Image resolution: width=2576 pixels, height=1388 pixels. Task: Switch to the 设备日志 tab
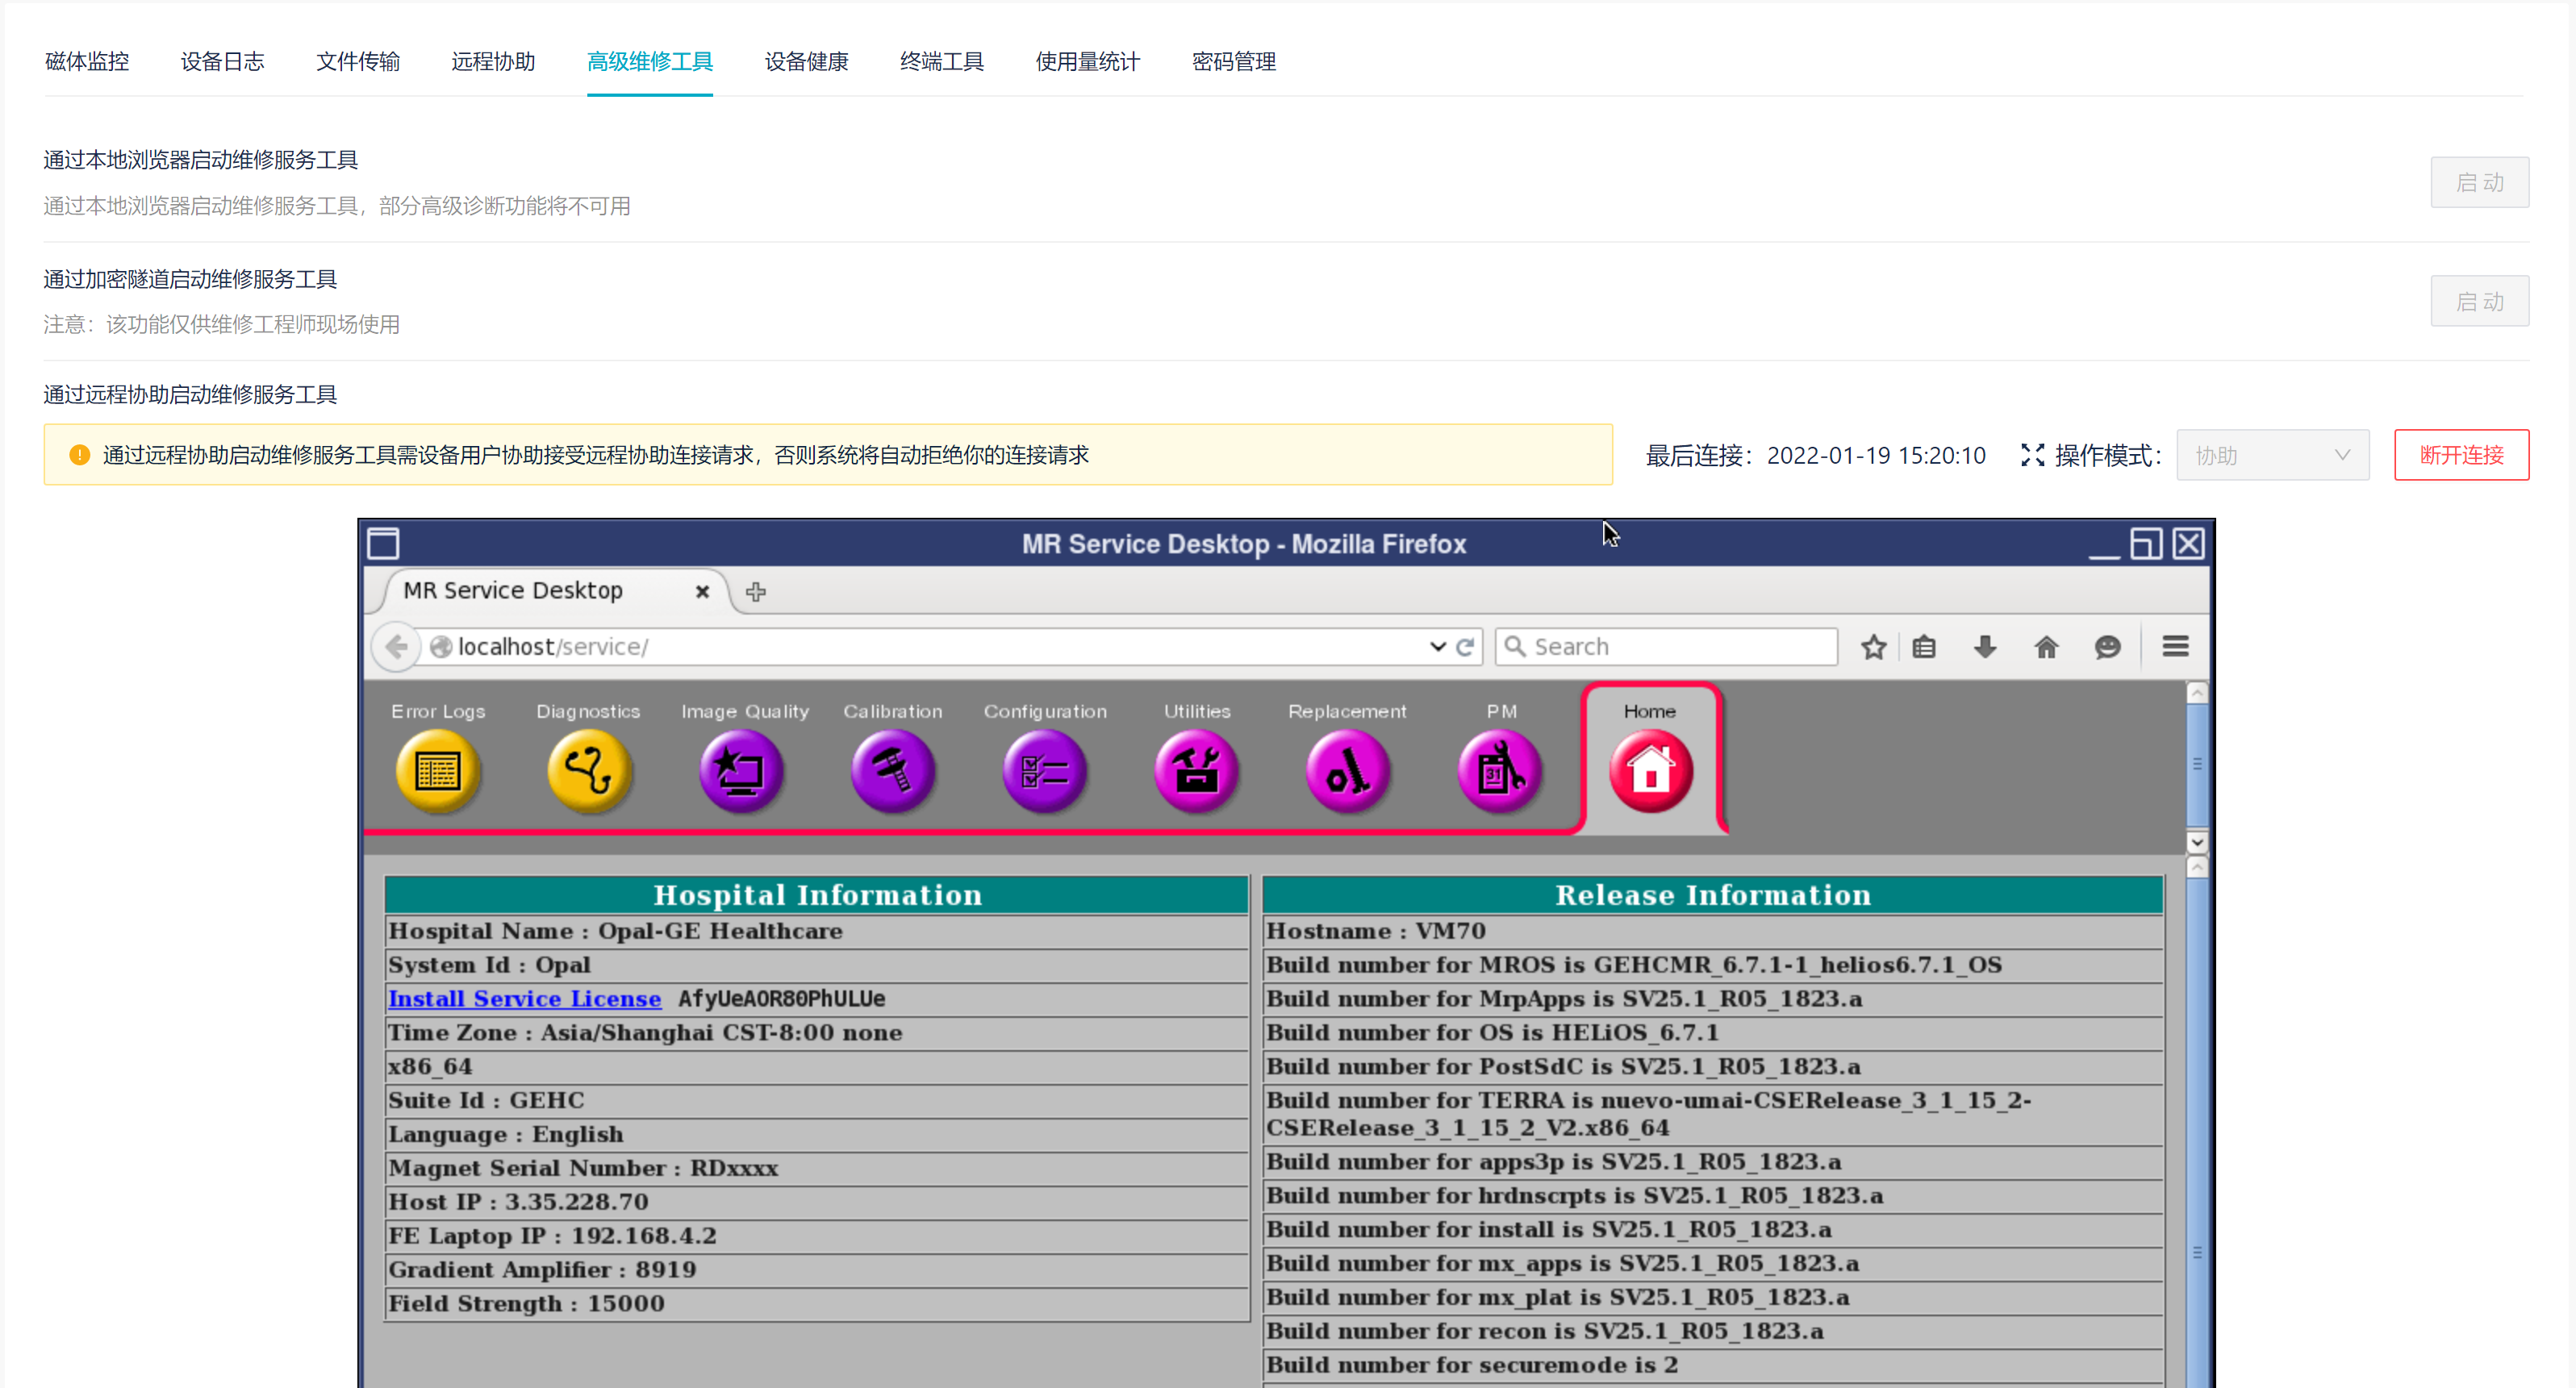[222, 62]
